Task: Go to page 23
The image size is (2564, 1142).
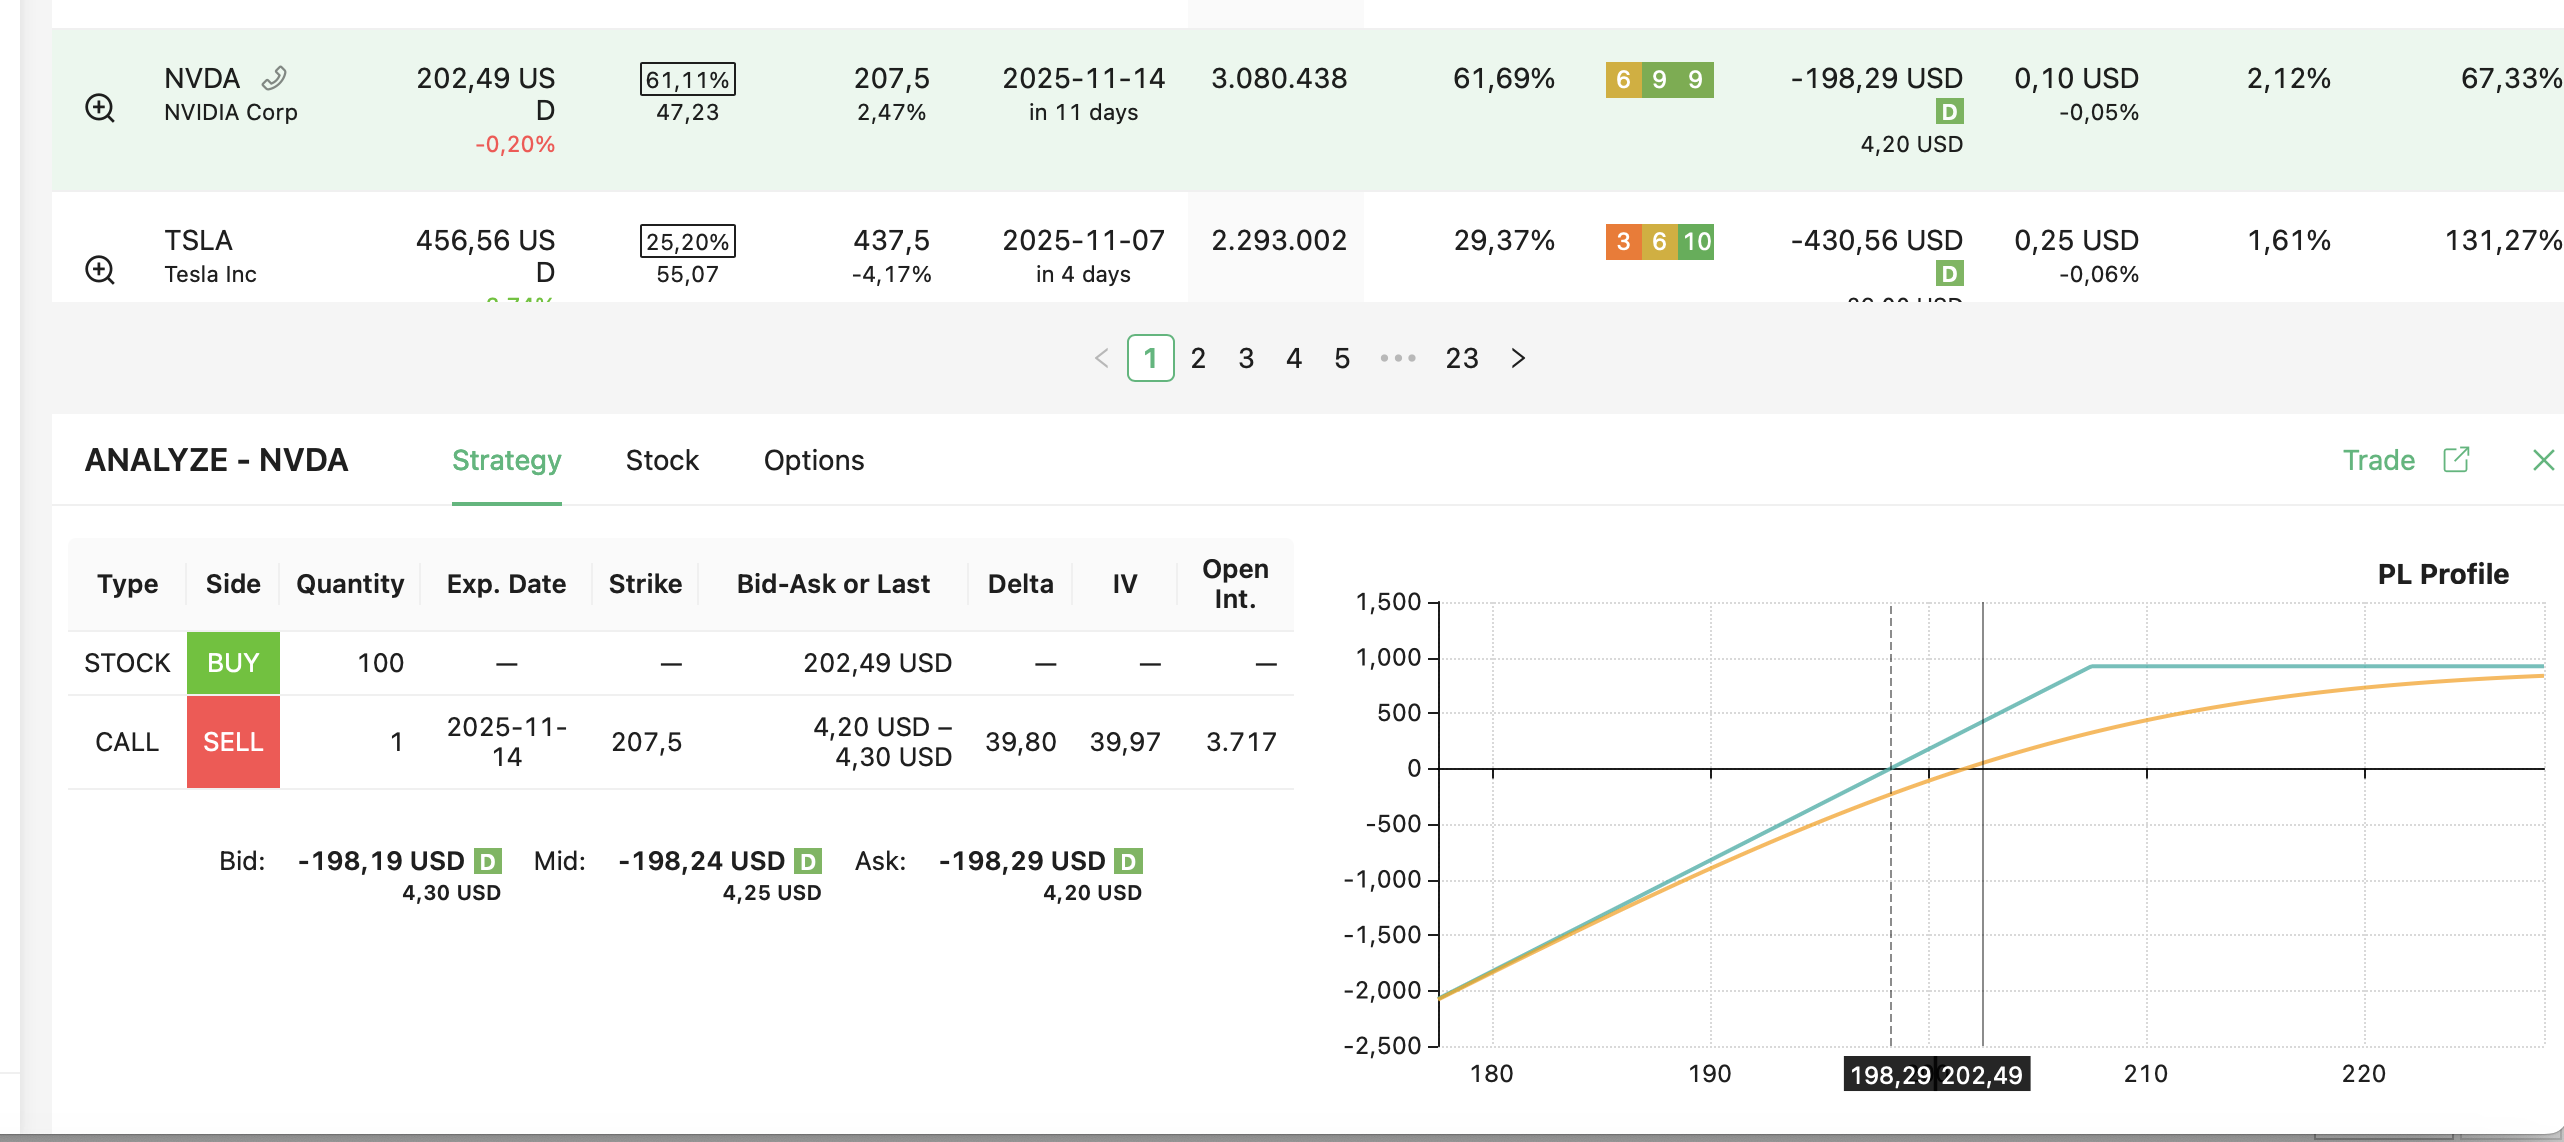Action: pyautogui.click(x=1461, y=358)
